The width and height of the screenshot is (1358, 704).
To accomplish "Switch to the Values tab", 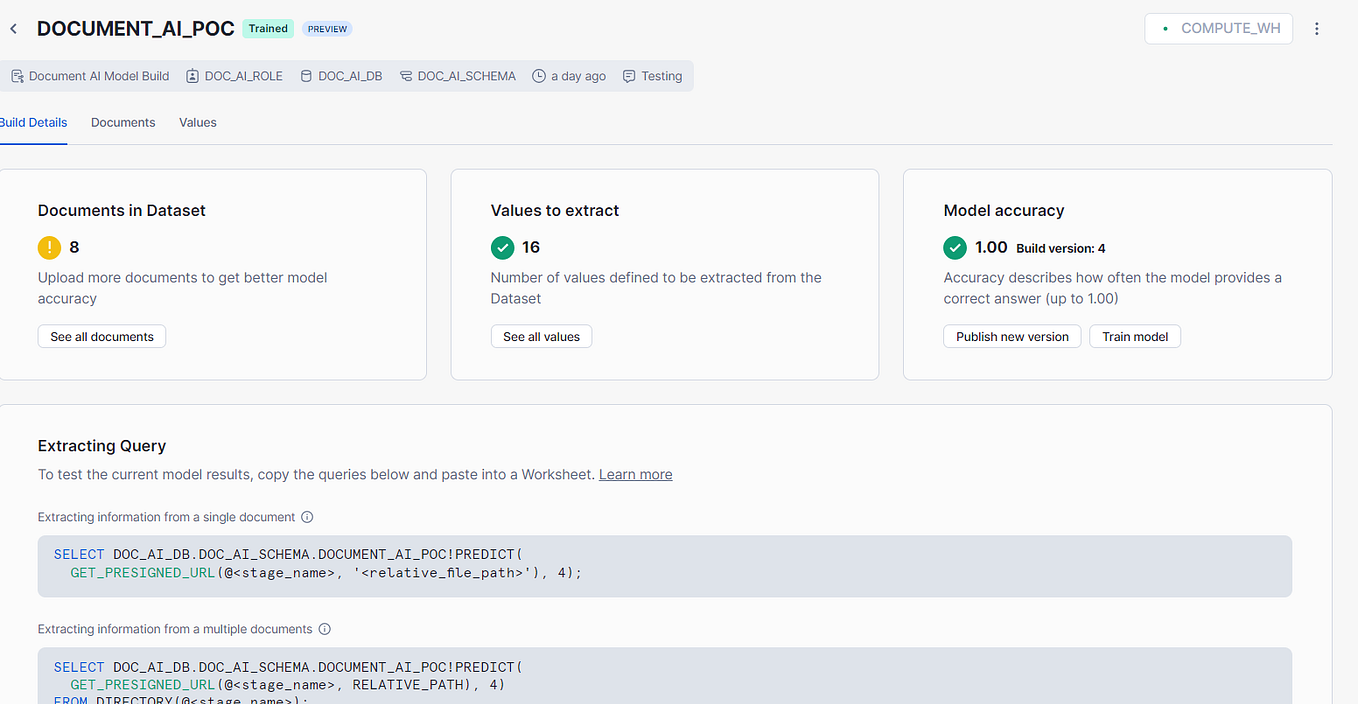I will pyautogui.click(x=197, y=122).
